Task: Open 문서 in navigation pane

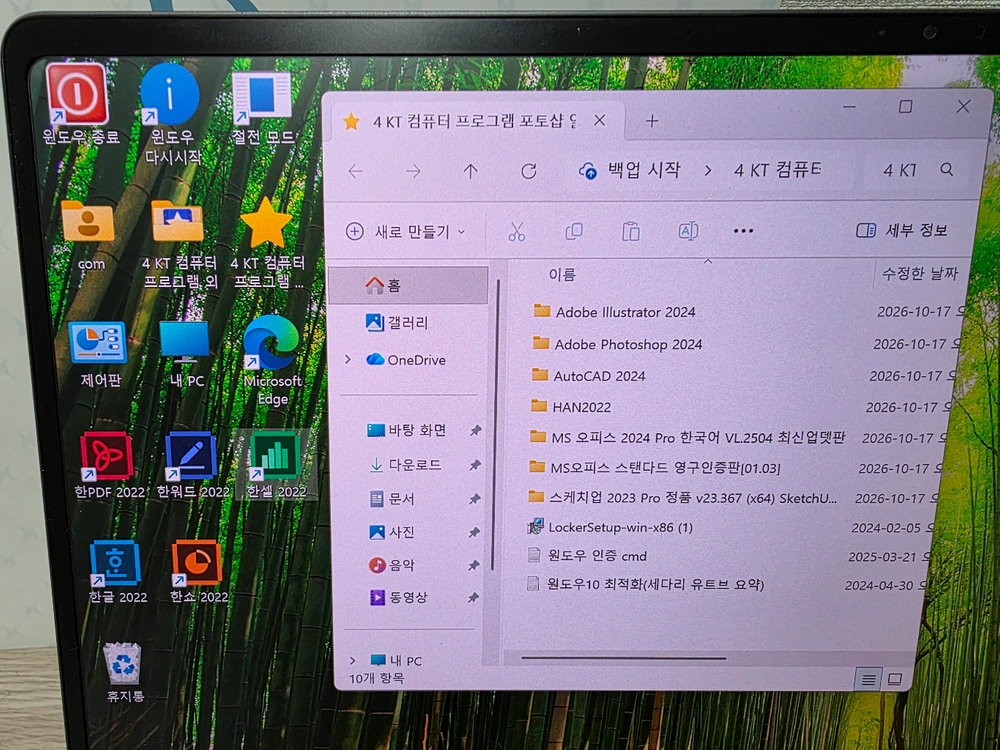Action: click(392, 499)
